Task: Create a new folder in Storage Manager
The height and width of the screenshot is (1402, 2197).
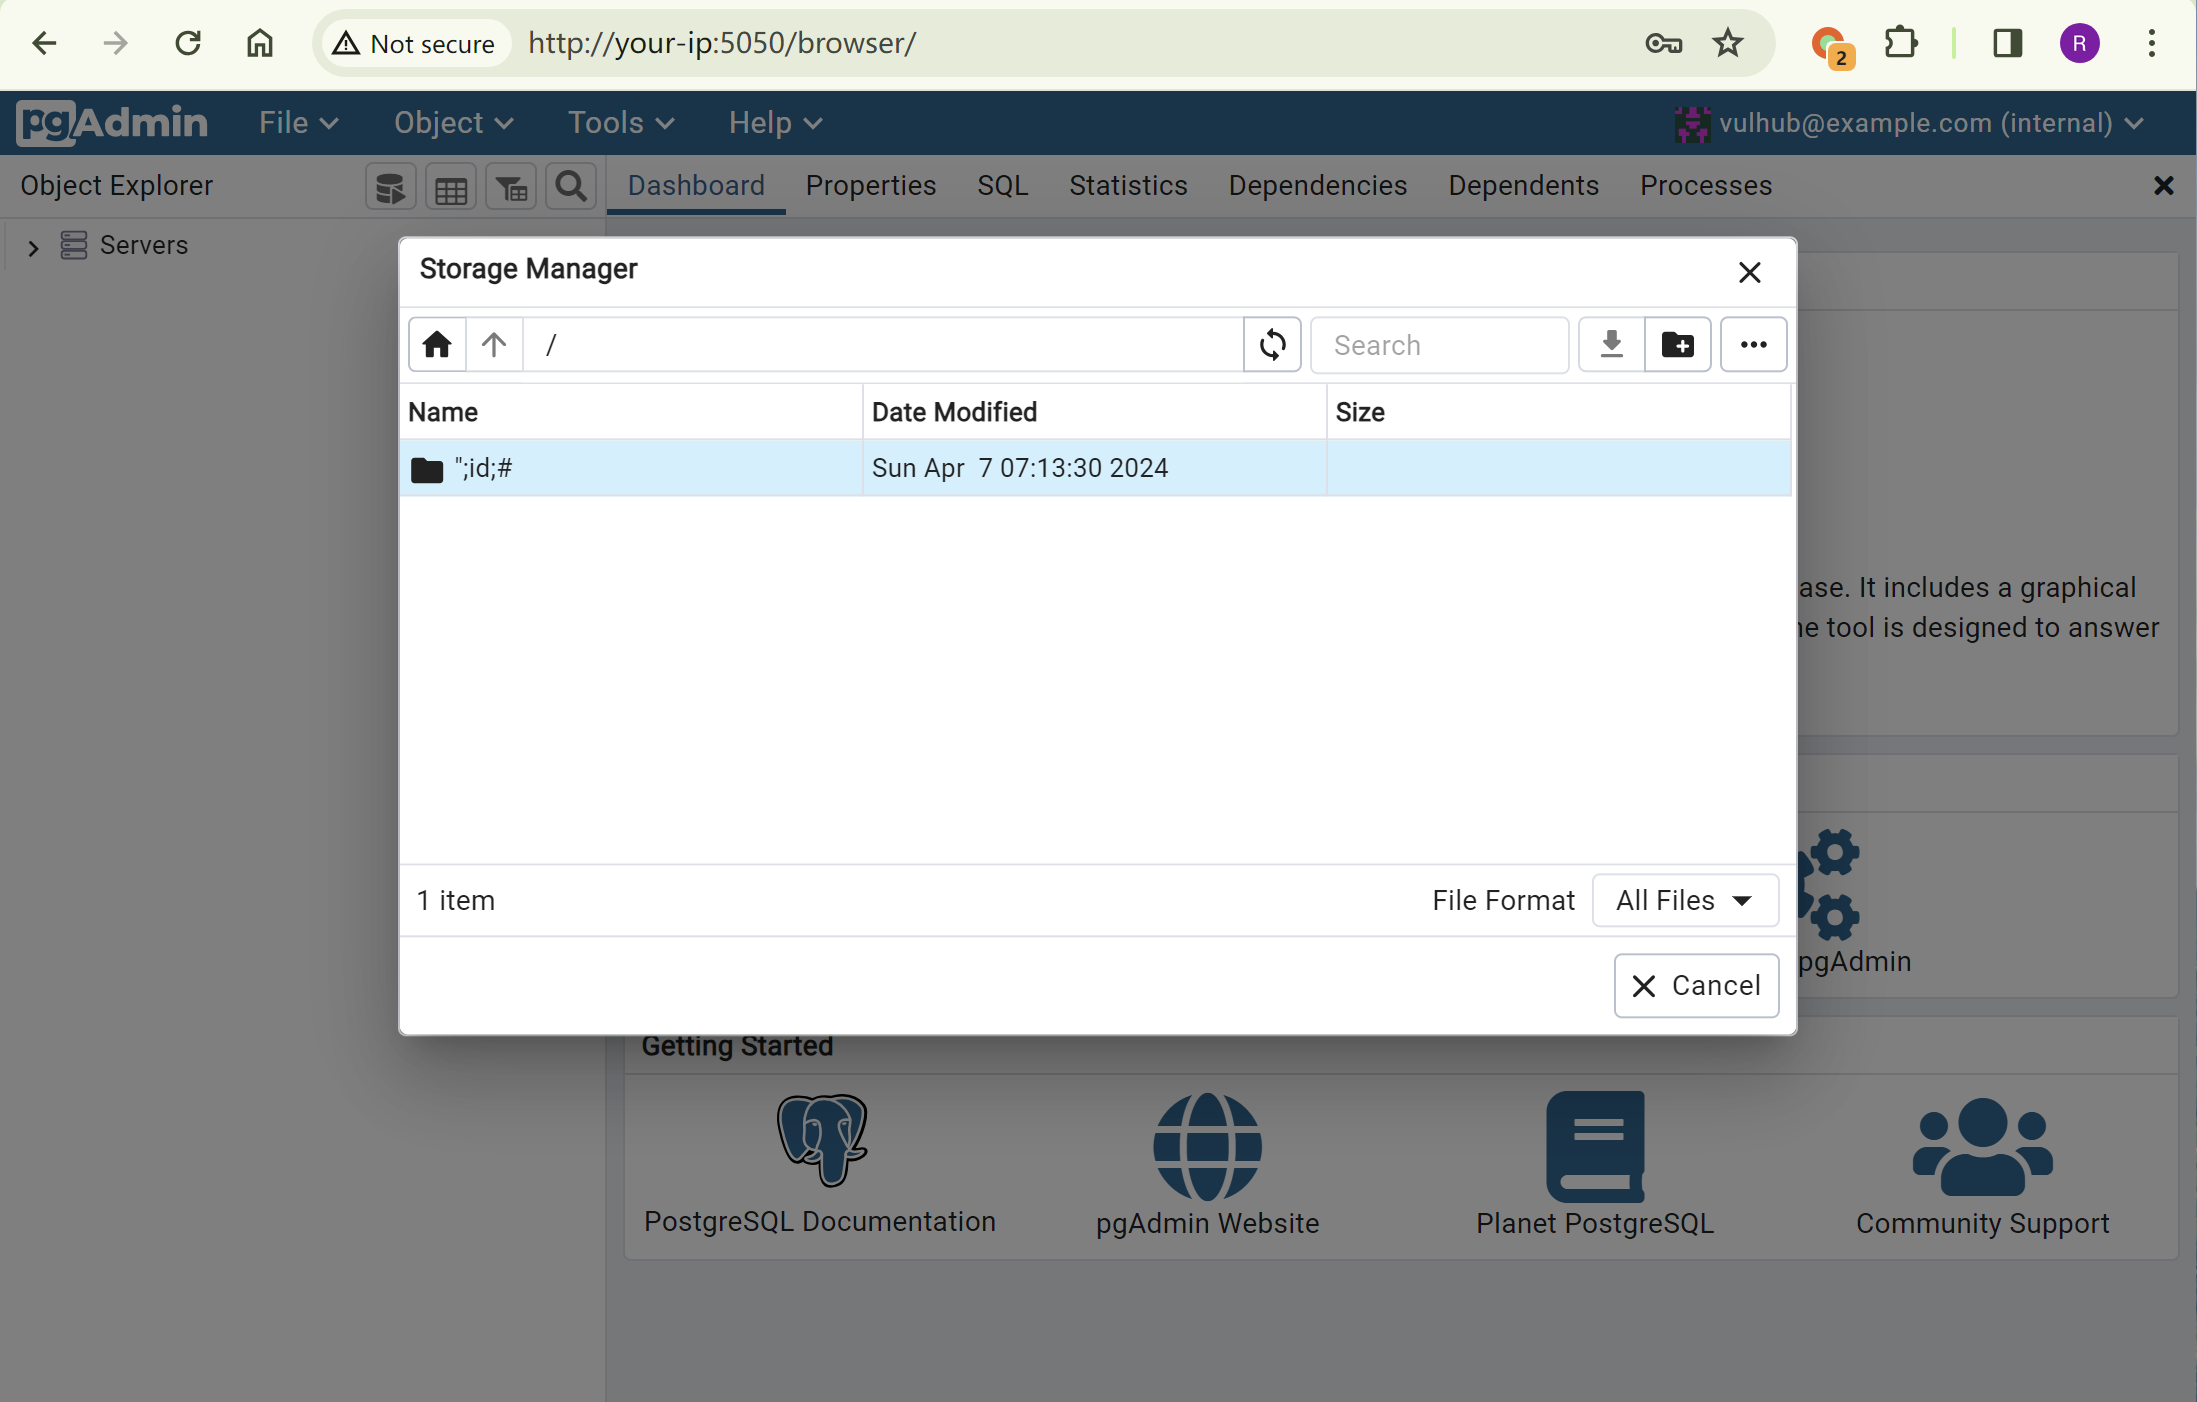Action: [x=1677, y=345]
